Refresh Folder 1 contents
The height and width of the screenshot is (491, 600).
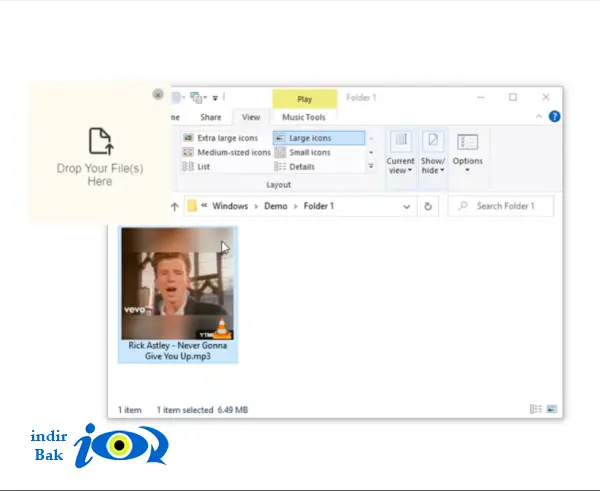point(428,207)
